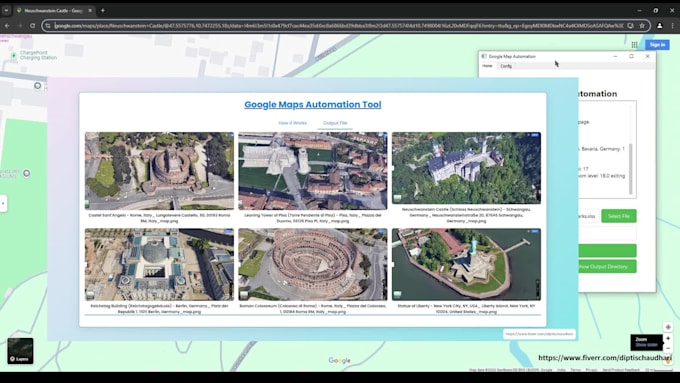The width and height of the screenshot is (680, 383).
Task: Open the Leaning Tower of Pisa image
Action: coord(313,171)
